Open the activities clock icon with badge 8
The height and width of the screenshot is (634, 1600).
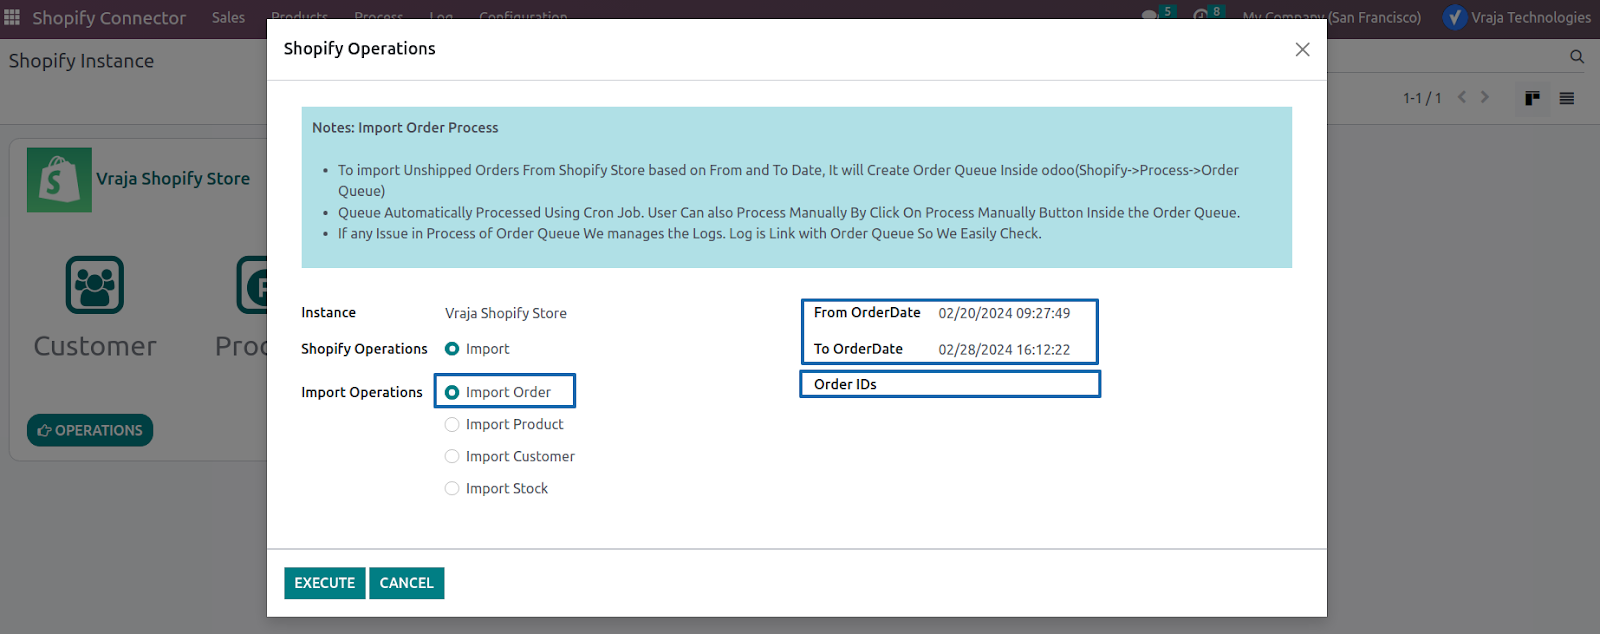click(1201, 15)
